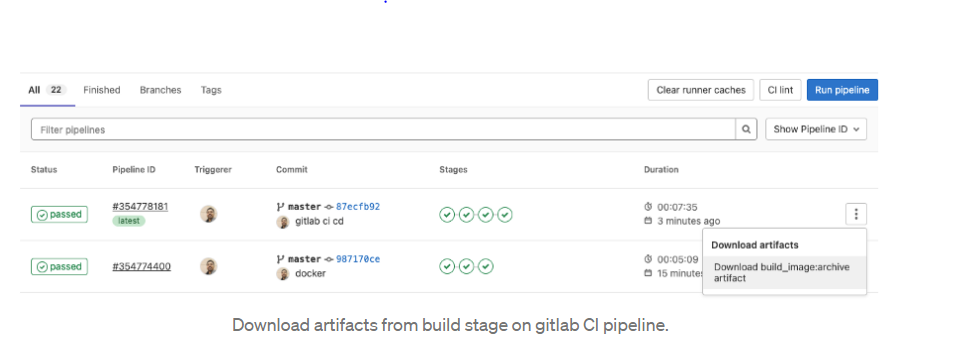
Task: Switch to the Branches tab
Action: click(x=161, y=90)
